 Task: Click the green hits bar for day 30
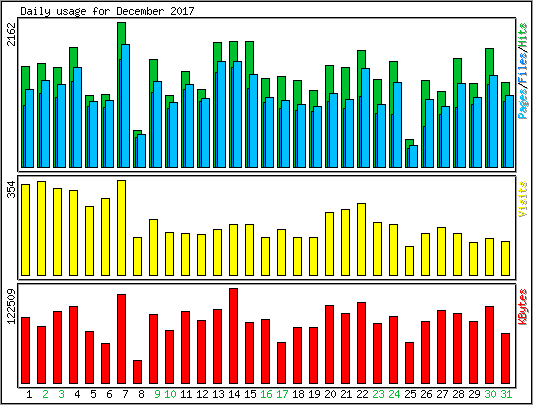489,62
